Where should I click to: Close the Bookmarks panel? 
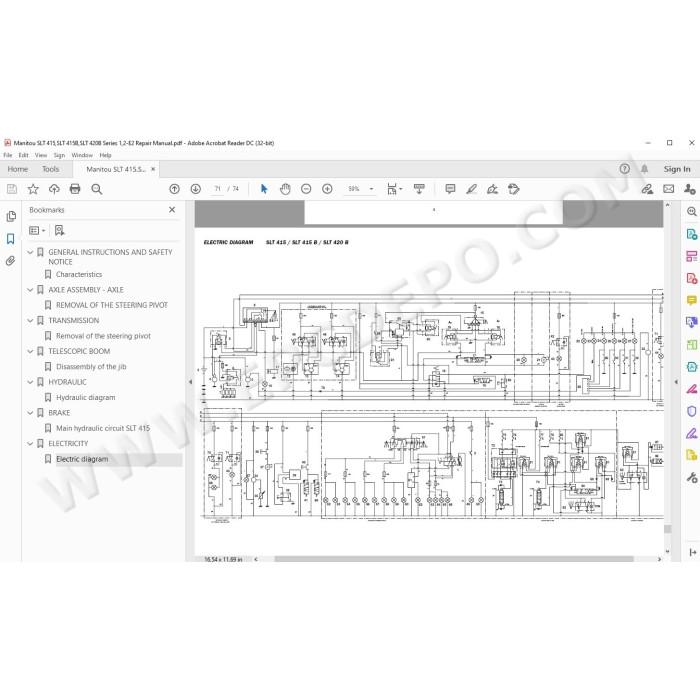point(172,210)
